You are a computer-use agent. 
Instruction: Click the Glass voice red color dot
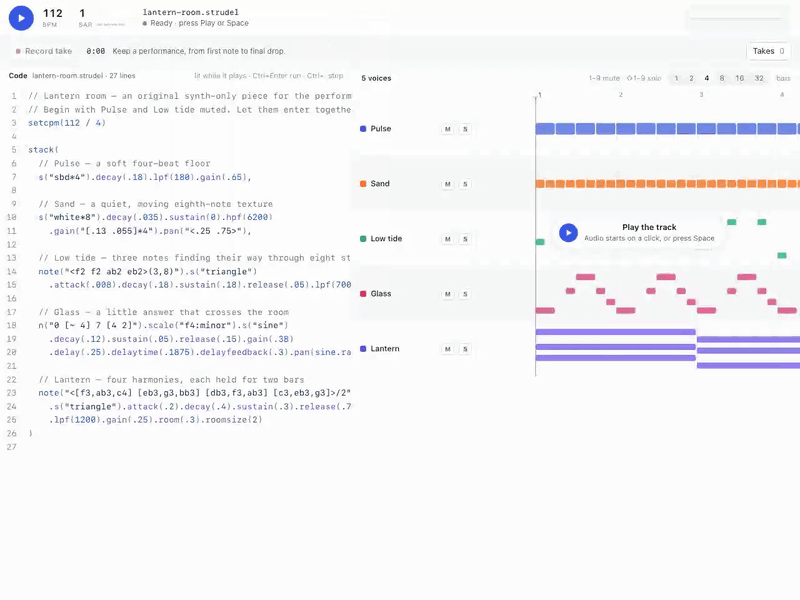[363, 293]
